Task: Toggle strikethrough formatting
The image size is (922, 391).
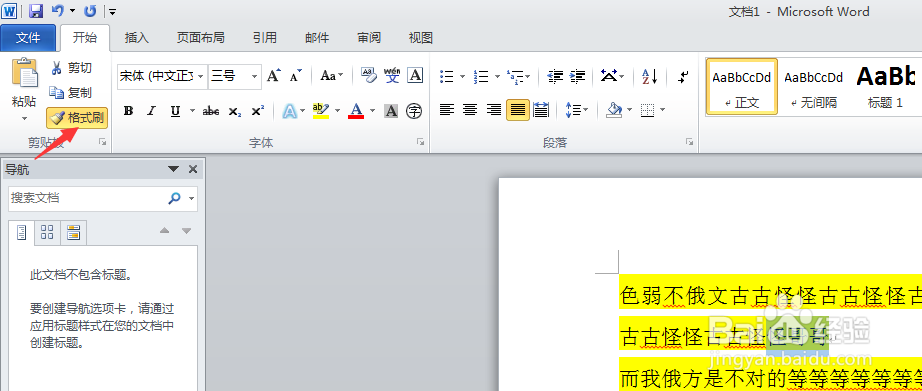Action: [211, 111]
